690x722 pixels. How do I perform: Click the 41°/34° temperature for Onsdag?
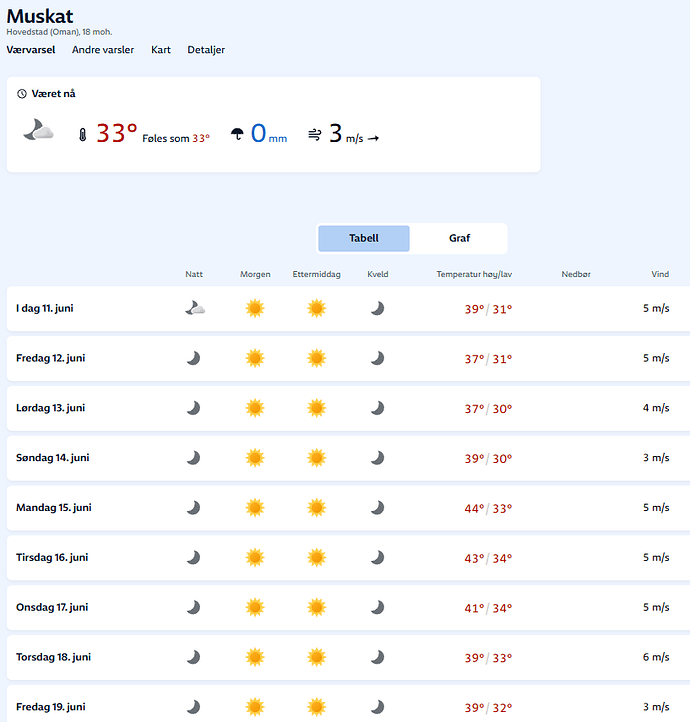488,608
